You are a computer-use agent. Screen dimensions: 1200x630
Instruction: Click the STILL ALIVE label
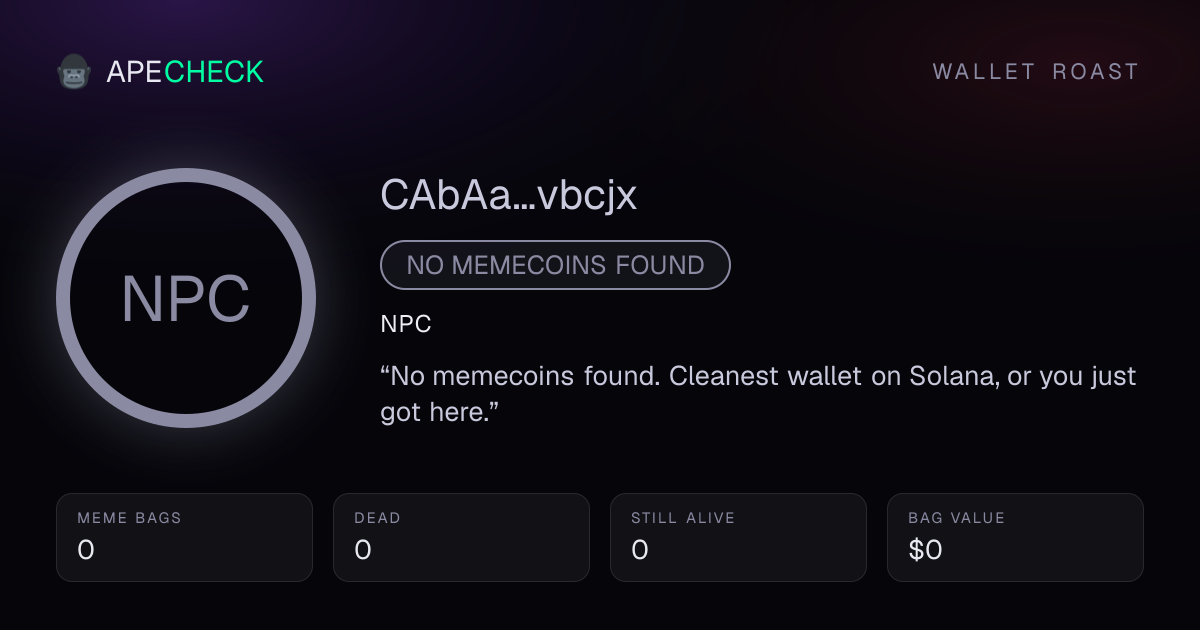click(x=683, y=518)
